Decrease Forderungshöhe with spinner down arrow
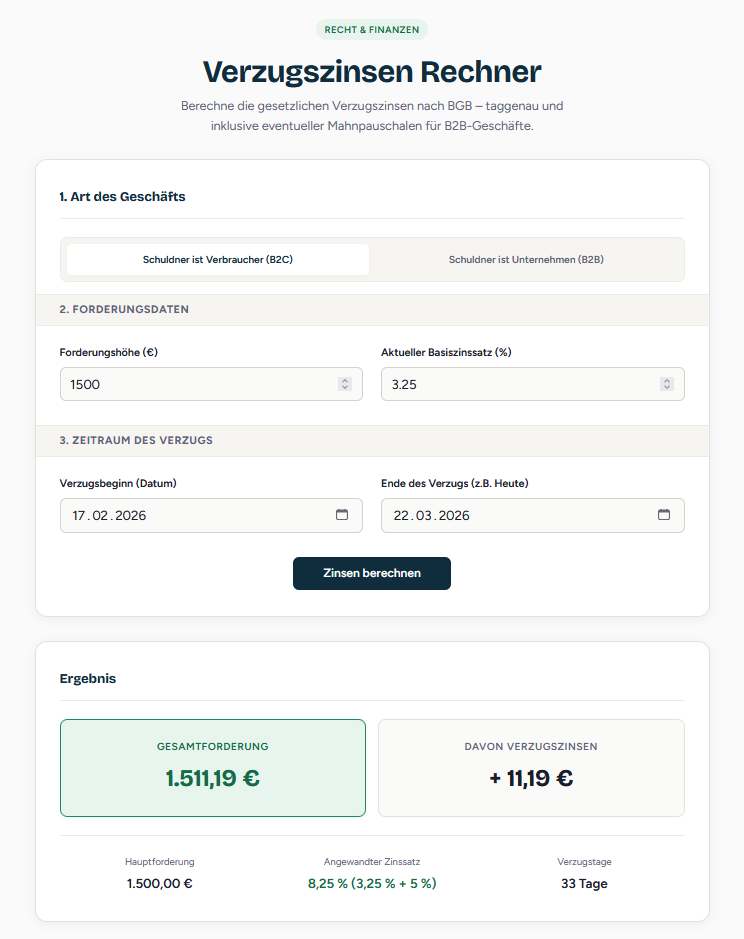The width and height of the screenshot is (744, 939). click(x=344, y=387)
